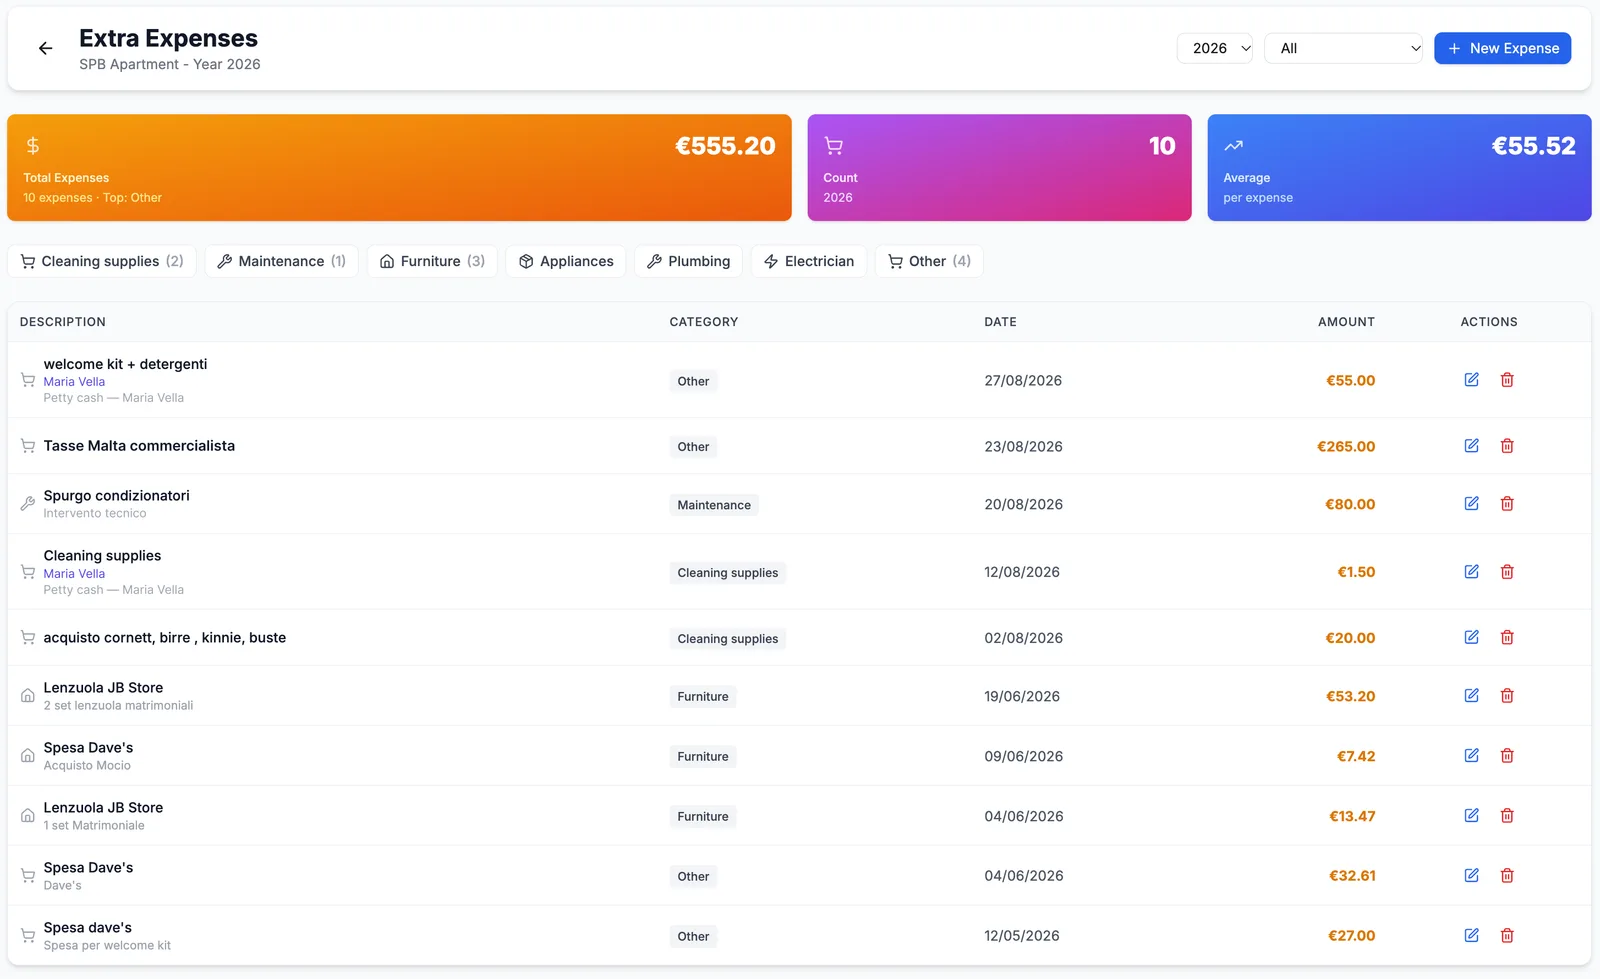
Task: Delete the acquisto cornett, birre expense
Action: click(x=1507, y=638)
